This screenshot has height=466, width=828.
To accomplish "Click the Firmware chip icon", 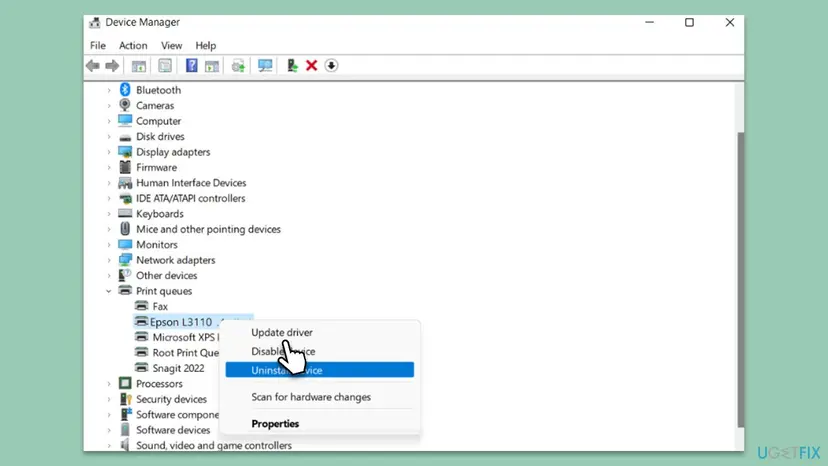I will pyautogui.click(x=125, y=167).
